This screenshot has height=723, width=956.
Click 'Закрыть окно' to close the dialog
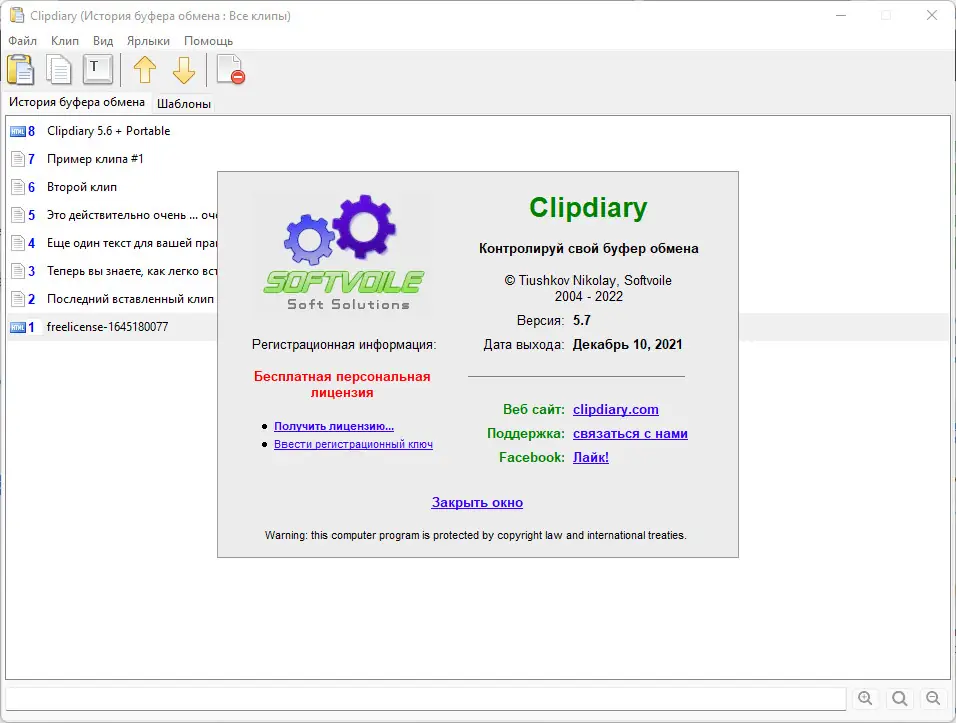click(x=477, y=502)
